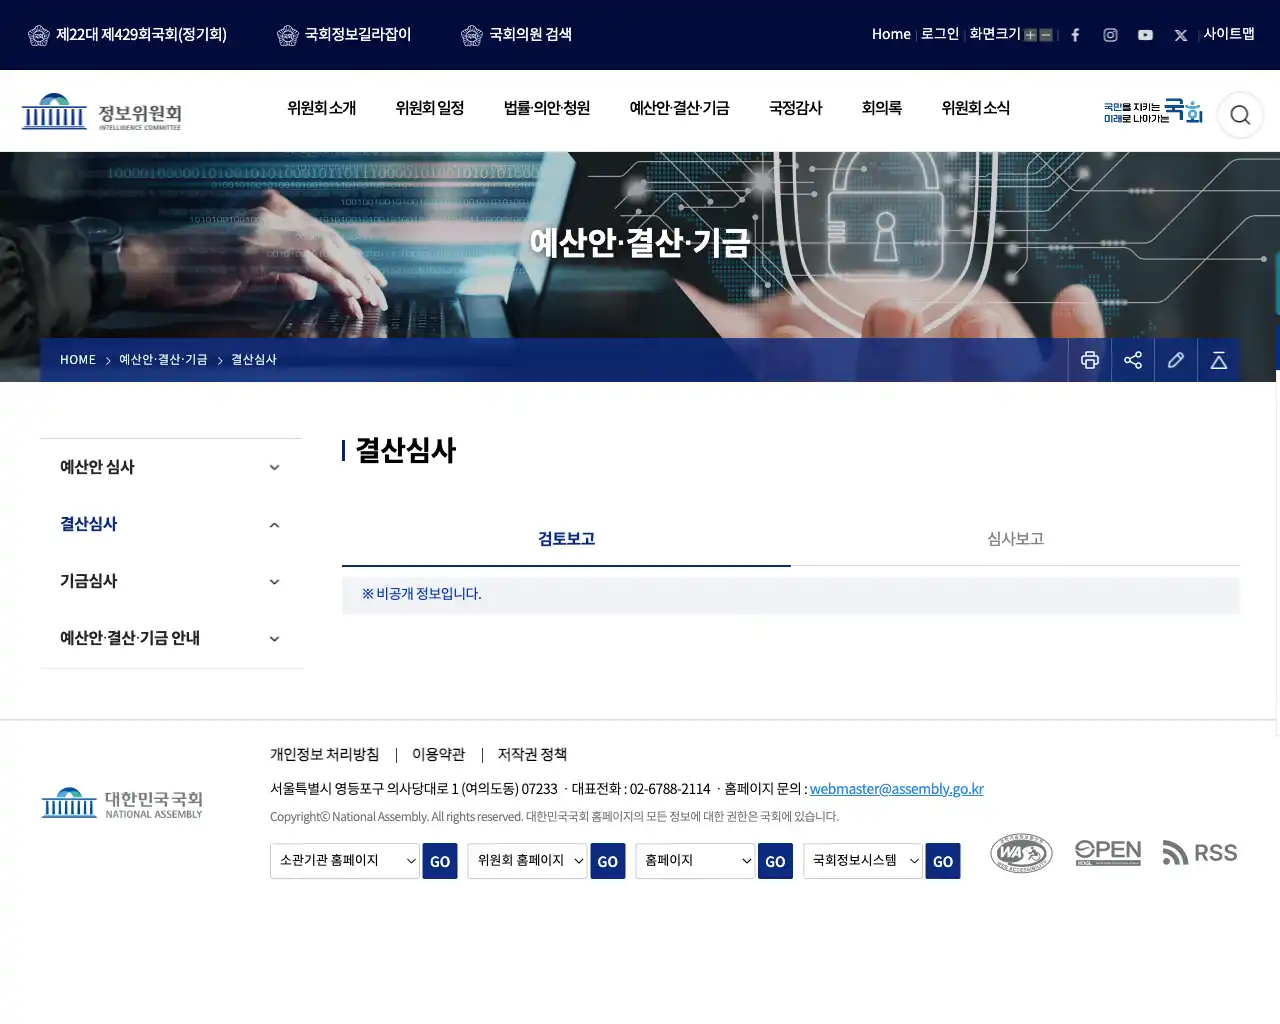Click the pencil edit icon
This screenshot has height=1024, width=1280.
1176,360
